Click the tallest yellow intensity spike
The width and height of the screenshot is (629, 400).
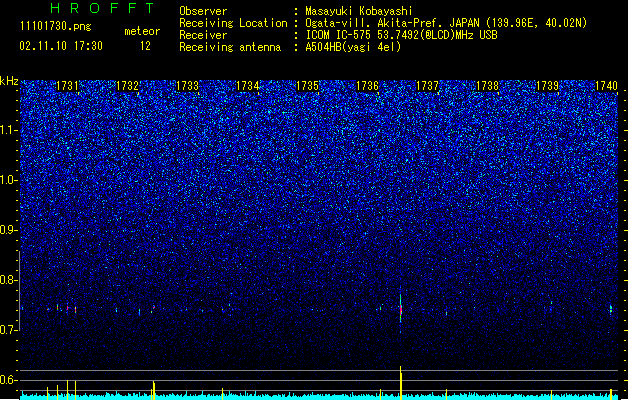(400, 382)
